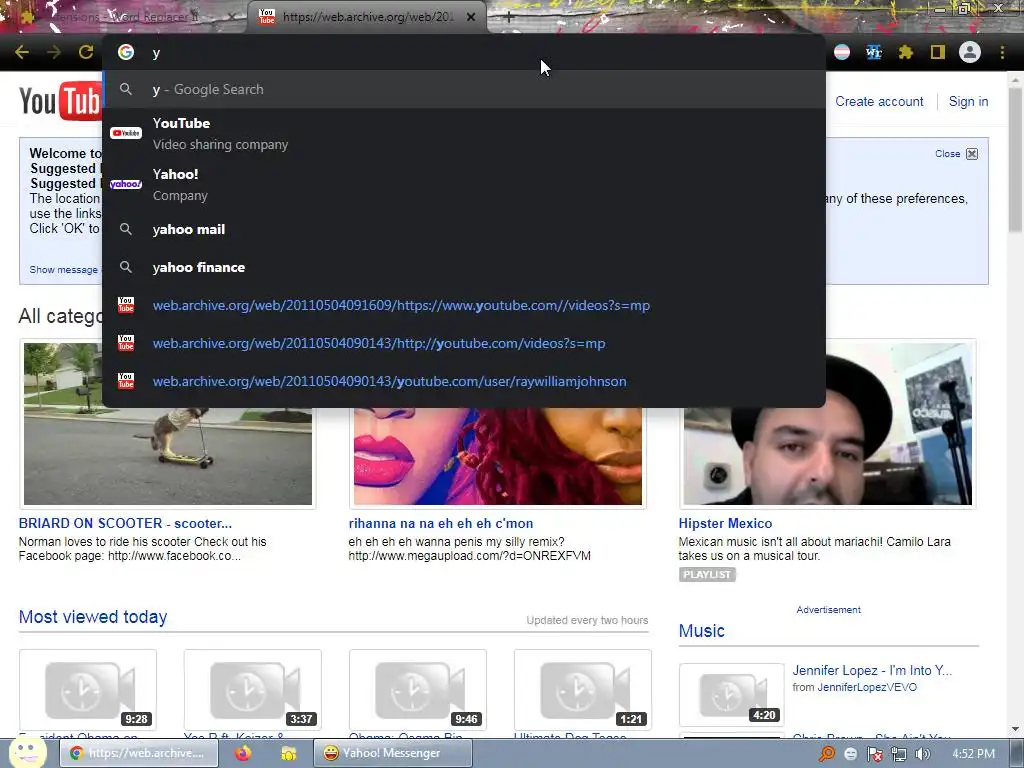Click the PLAYLIST badge under Hipster Mexico
This screenshot has width=1024, height=768.
tap(707, 574)
